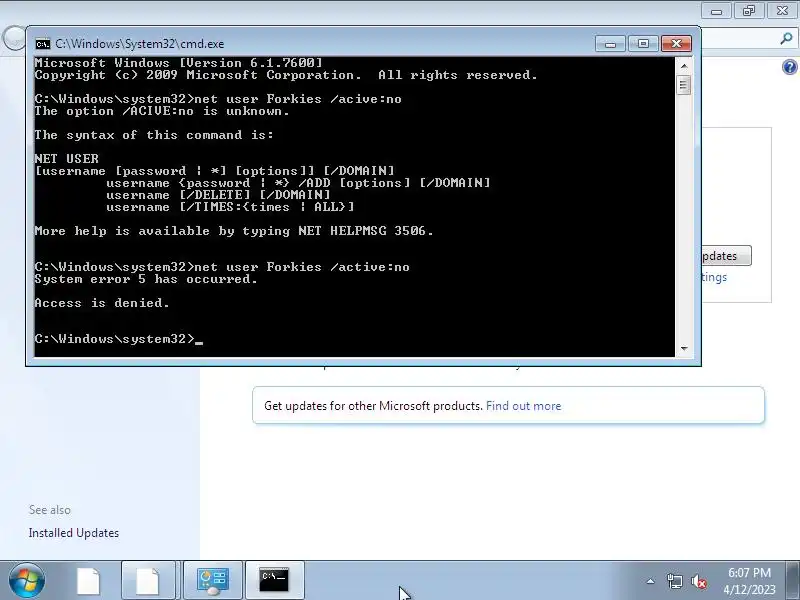Click the search magnifier in Windows Update window

pos(786,38)
